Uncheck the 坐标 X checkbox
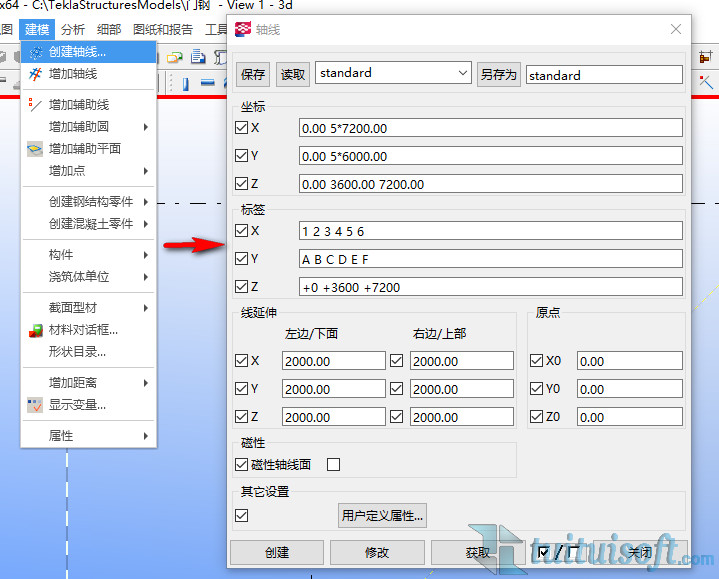The image size is (719, 579). (241, 128)
